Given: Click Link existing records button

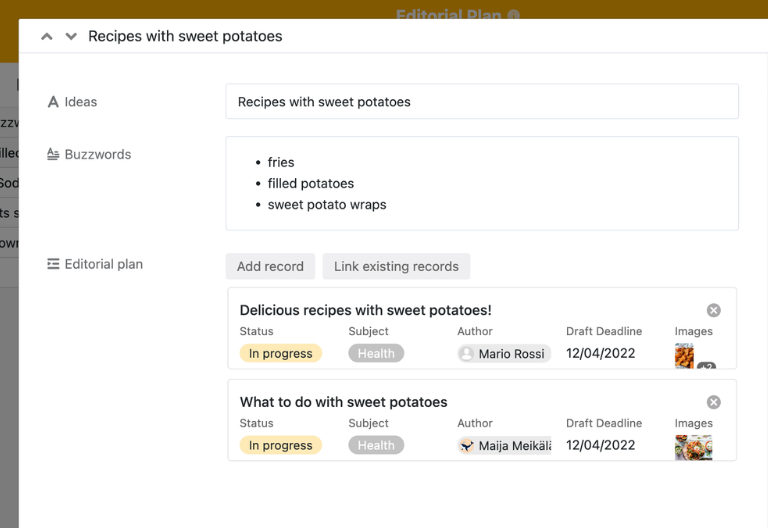Looking at the screenshot, I should [396, 266].
